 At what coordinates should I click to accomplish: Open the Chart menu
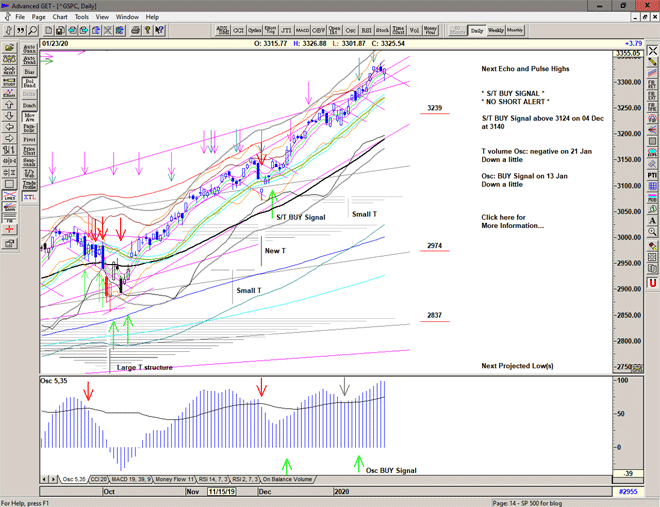tap(60, 17)
